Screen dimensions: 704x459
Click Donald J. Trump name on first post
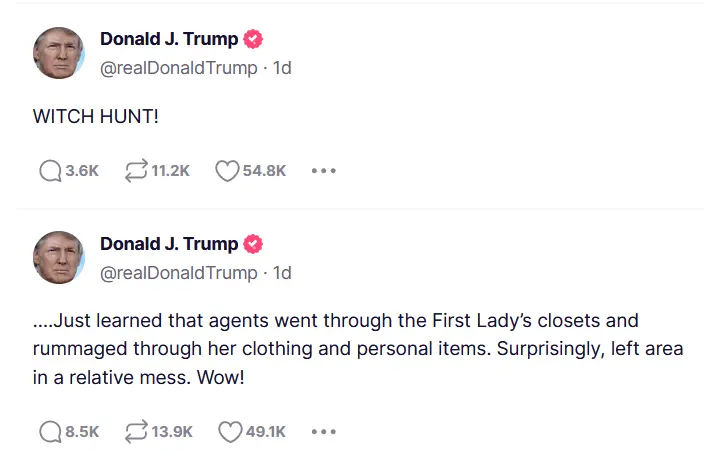point(169,40)
